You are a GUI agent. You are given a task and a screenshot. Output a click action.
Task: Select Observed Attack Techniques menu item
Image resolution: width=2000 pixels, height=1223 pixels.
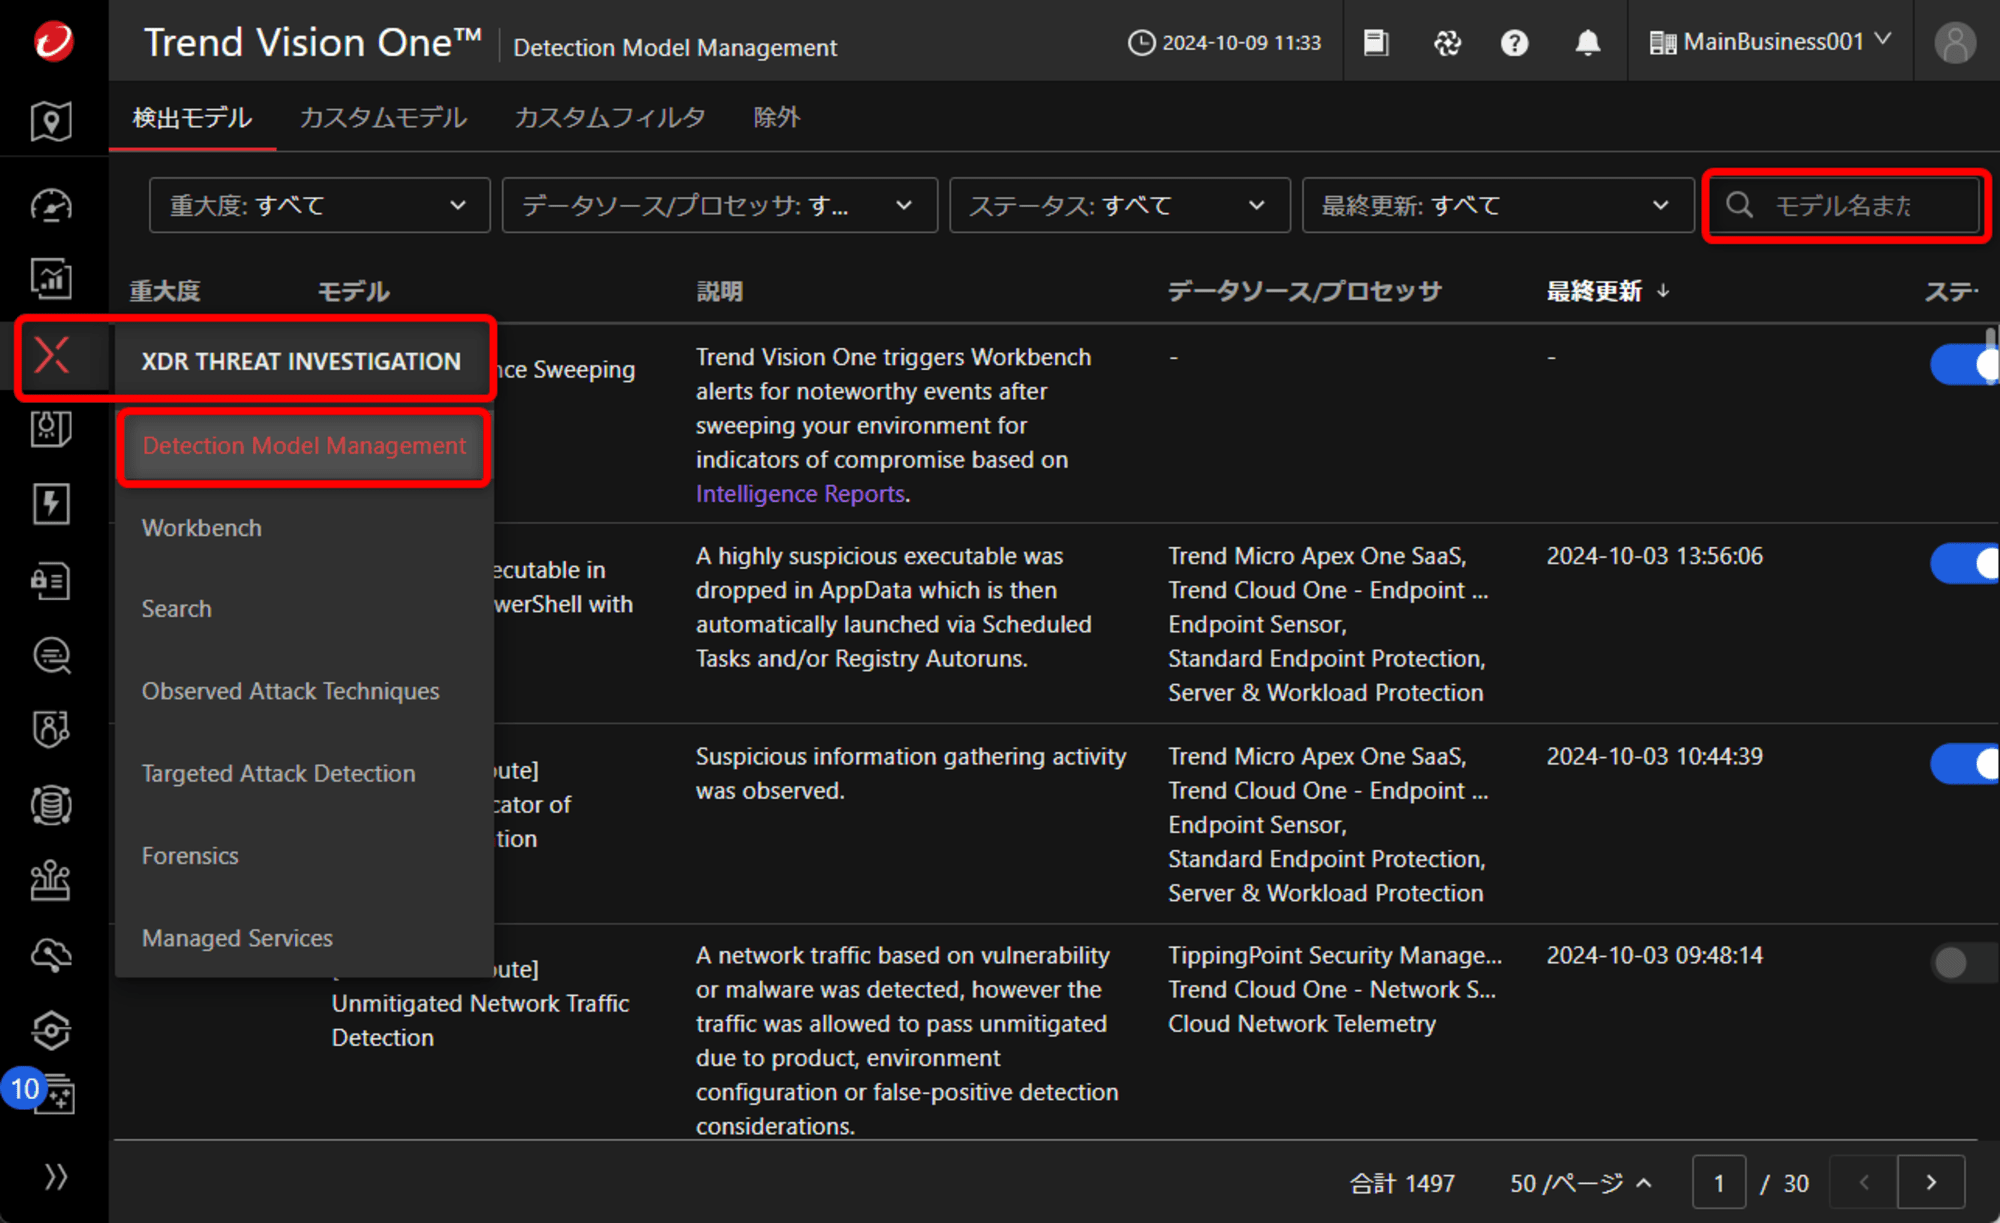point(291,691)
